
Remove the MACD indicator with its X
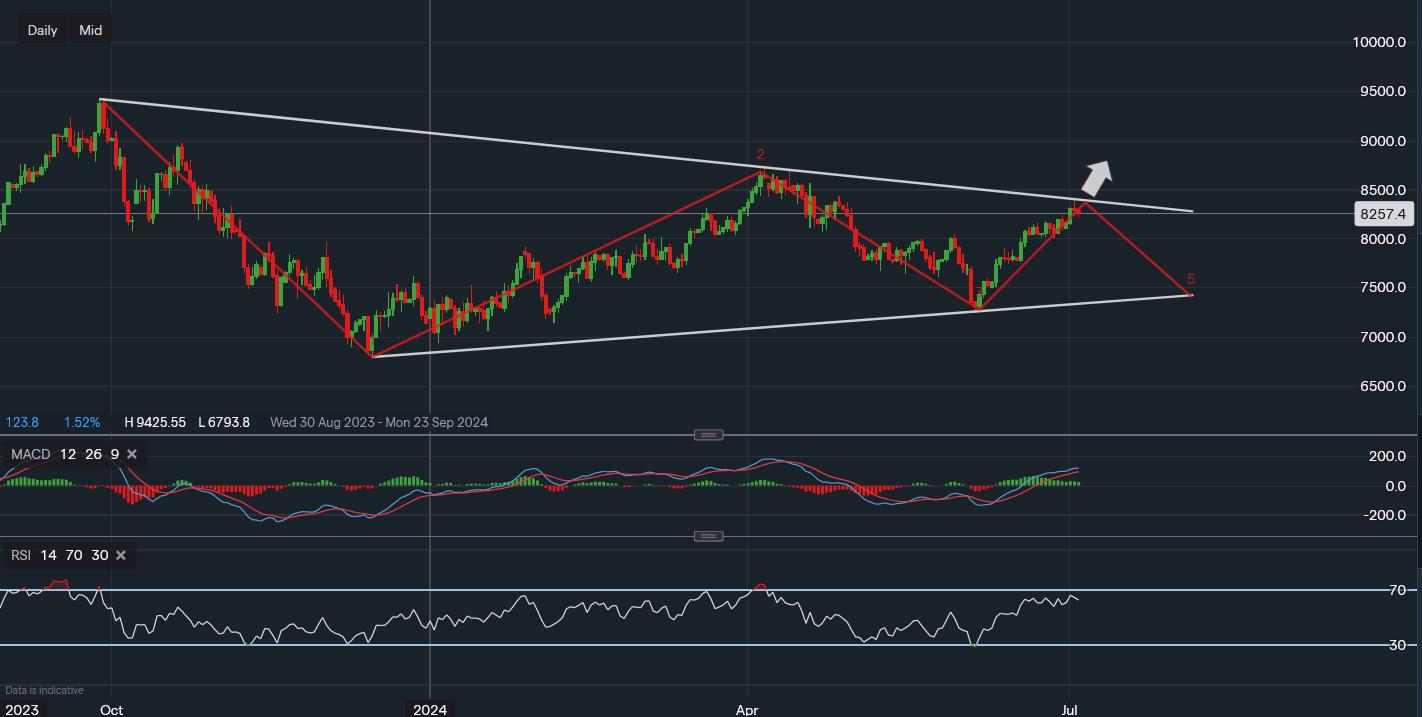132,454
